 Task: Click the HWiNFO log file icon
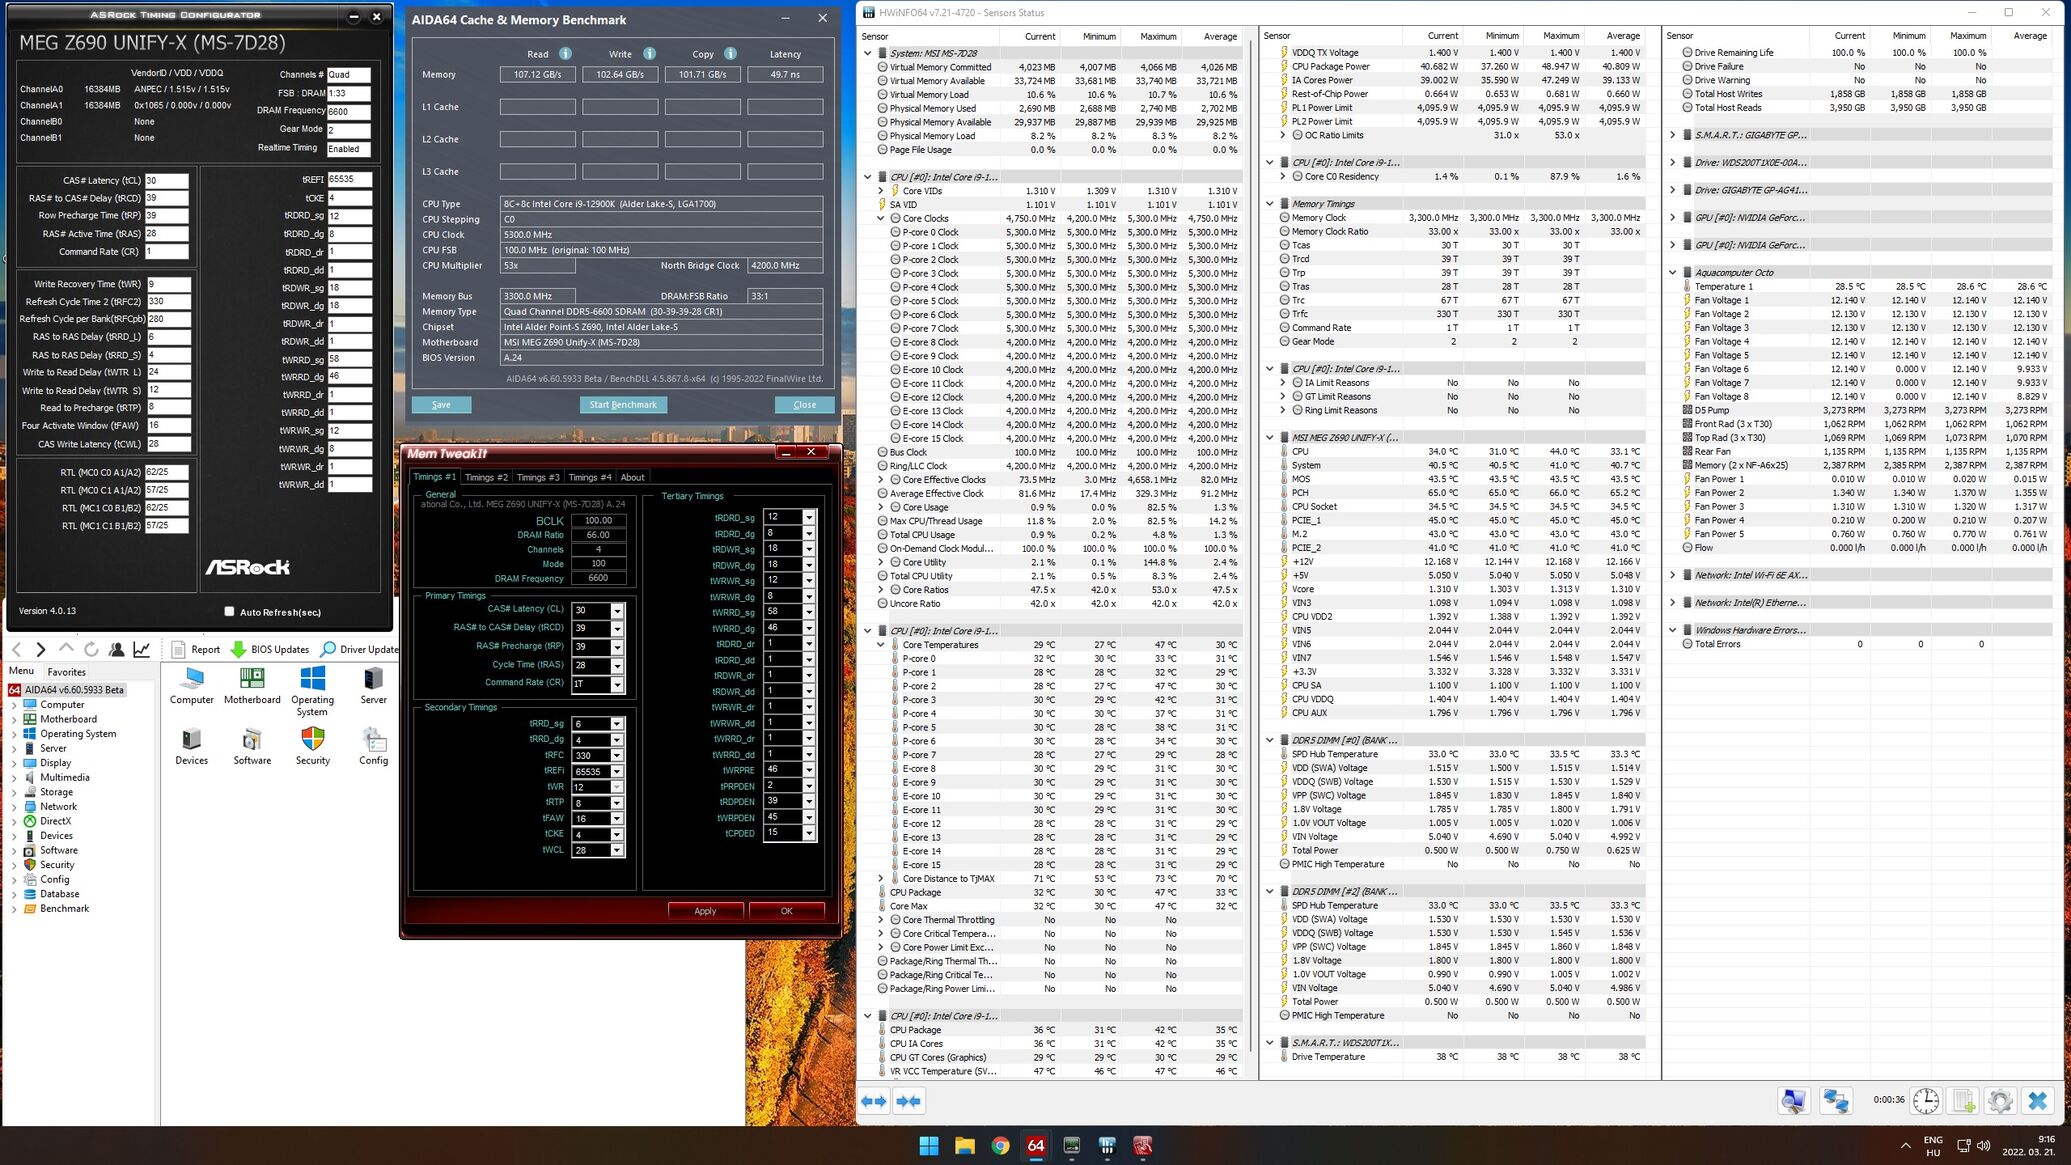[1963, 1101]
